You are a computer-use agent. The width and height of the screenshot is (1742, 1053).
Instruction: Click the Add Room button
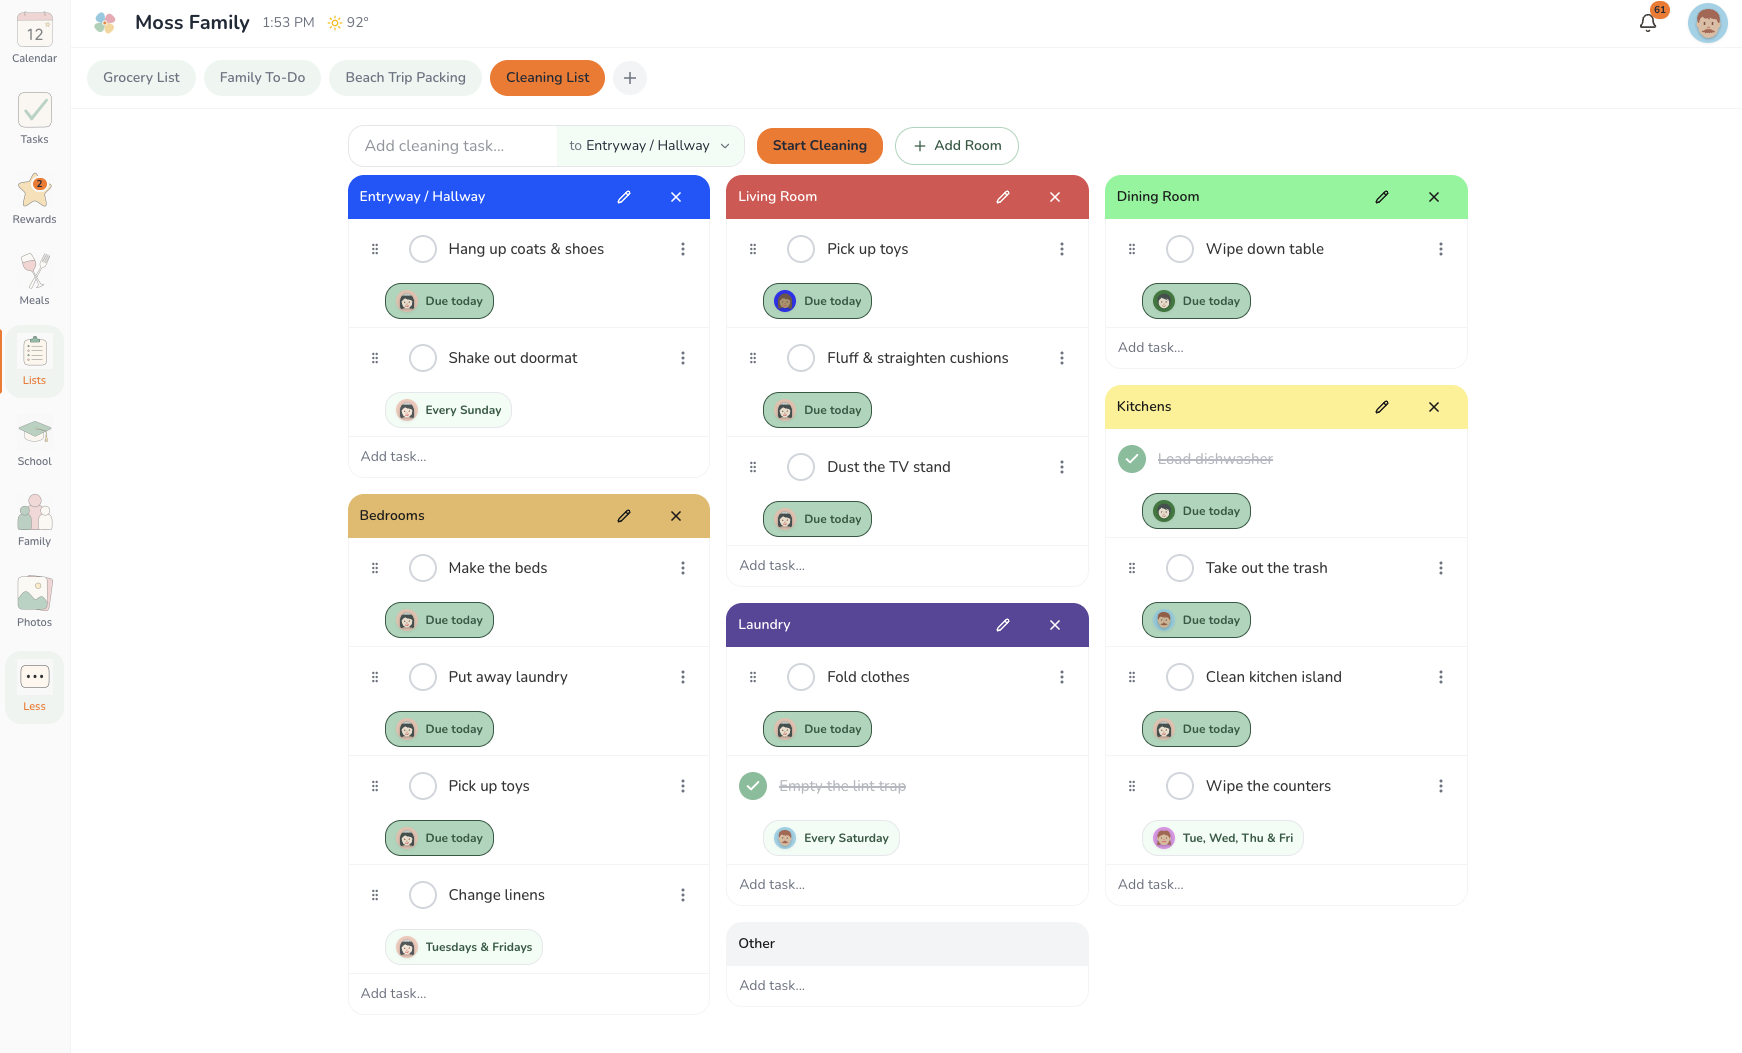956,146
